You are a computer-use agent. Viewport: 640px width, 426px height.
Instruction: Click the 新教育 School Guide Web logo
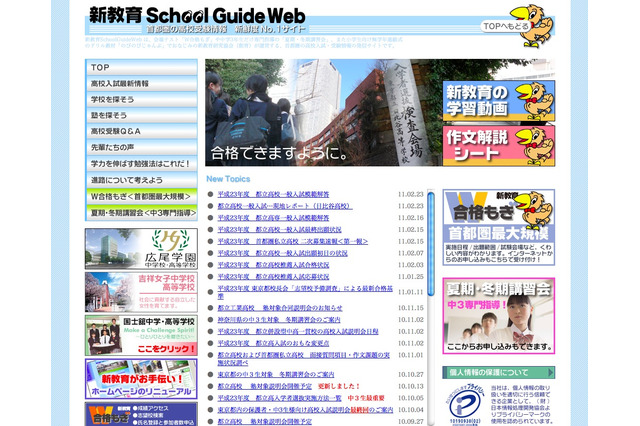tap(197, 16)
